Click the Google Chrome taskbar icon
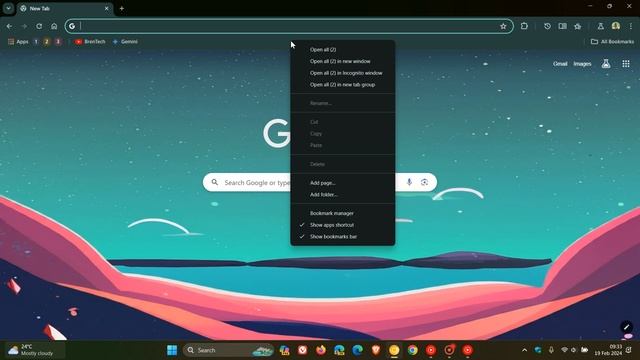The height and width of the screenshot is (360, 640). 413,350
